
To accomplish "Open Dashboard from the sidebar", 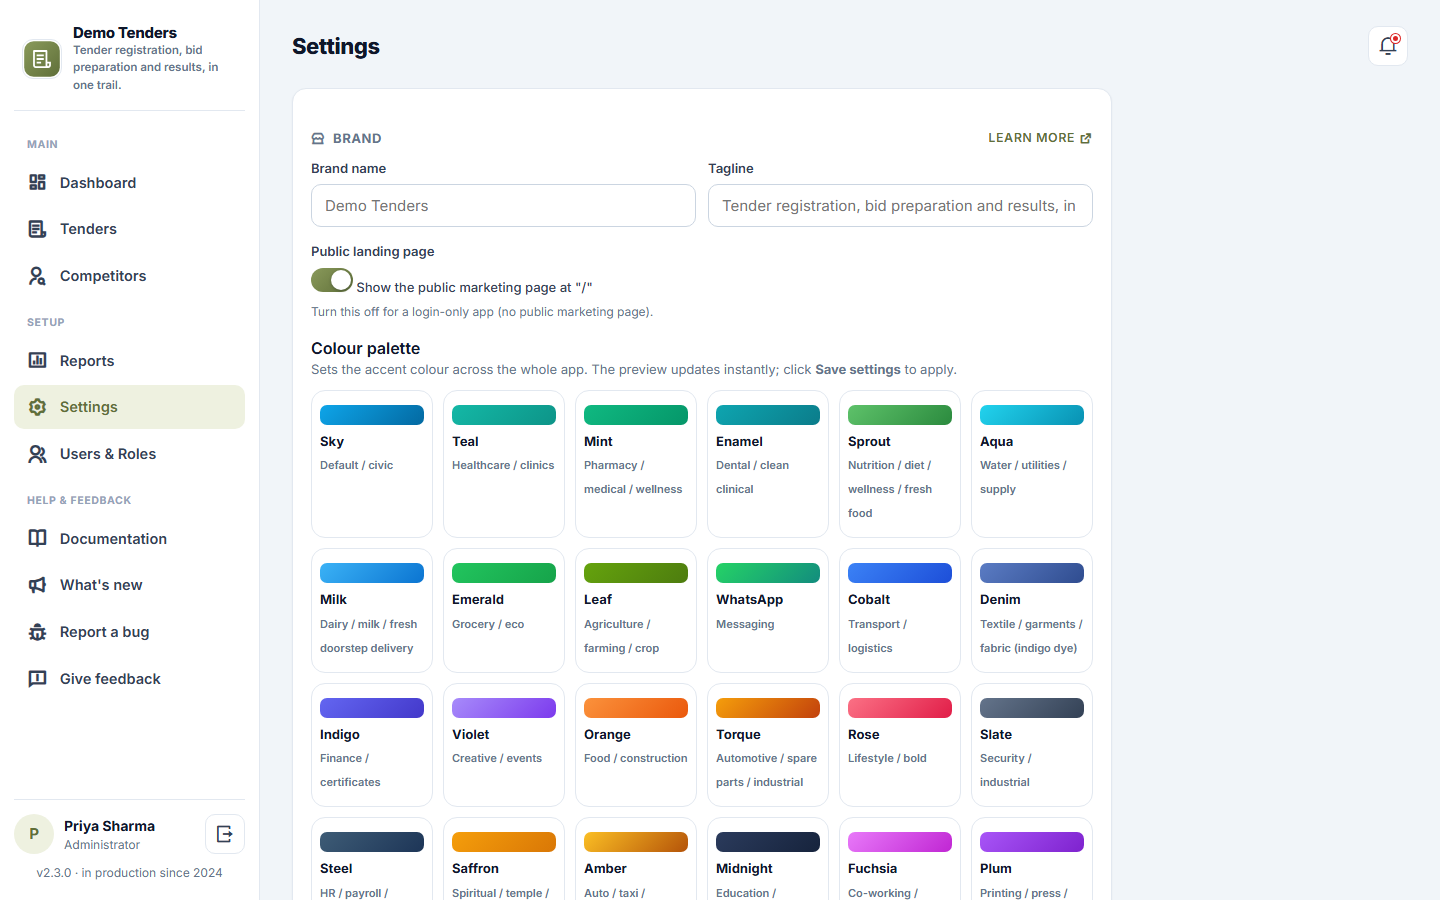I will pyautogui.click(x=129, y=183).
